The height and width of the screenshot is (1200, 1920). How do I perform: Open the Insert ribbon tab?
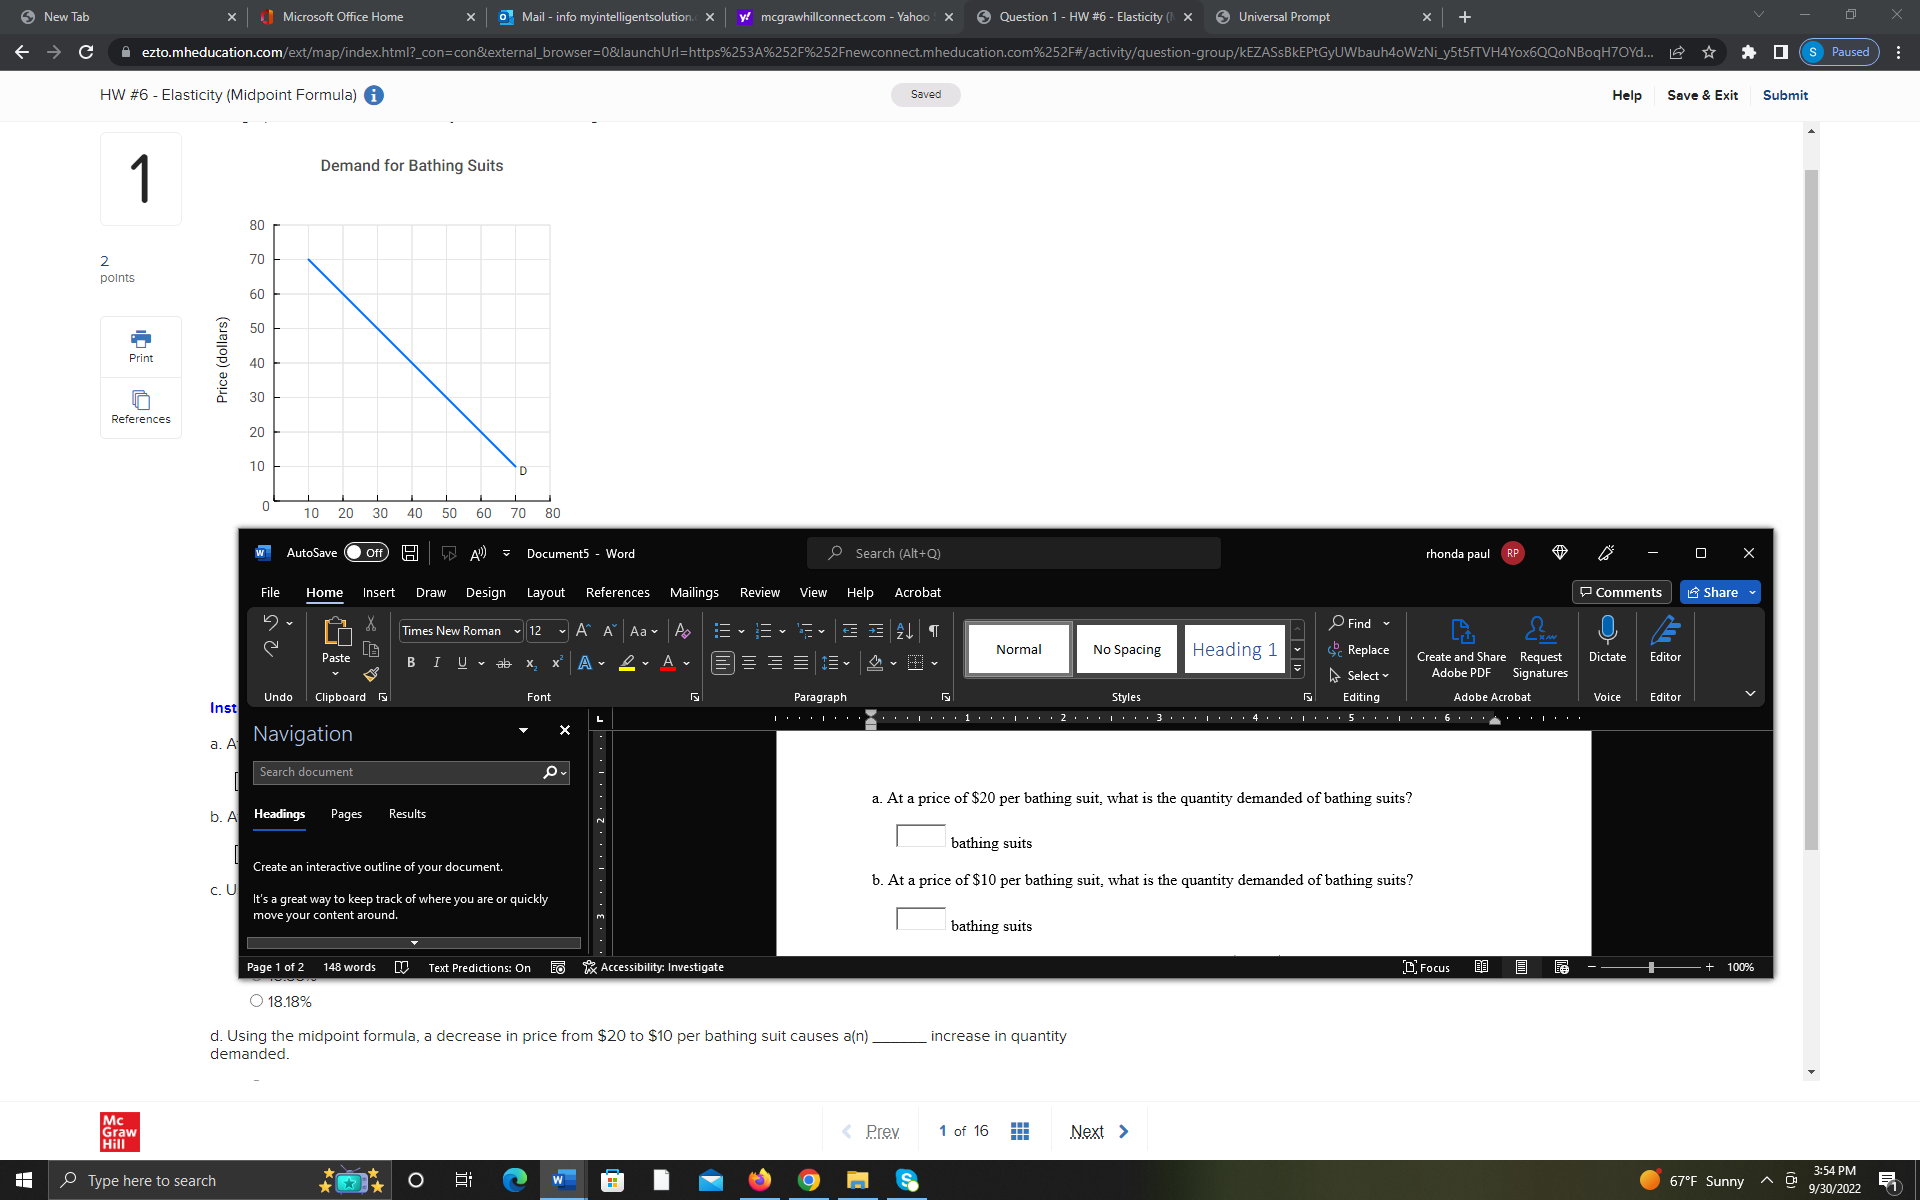378,592
